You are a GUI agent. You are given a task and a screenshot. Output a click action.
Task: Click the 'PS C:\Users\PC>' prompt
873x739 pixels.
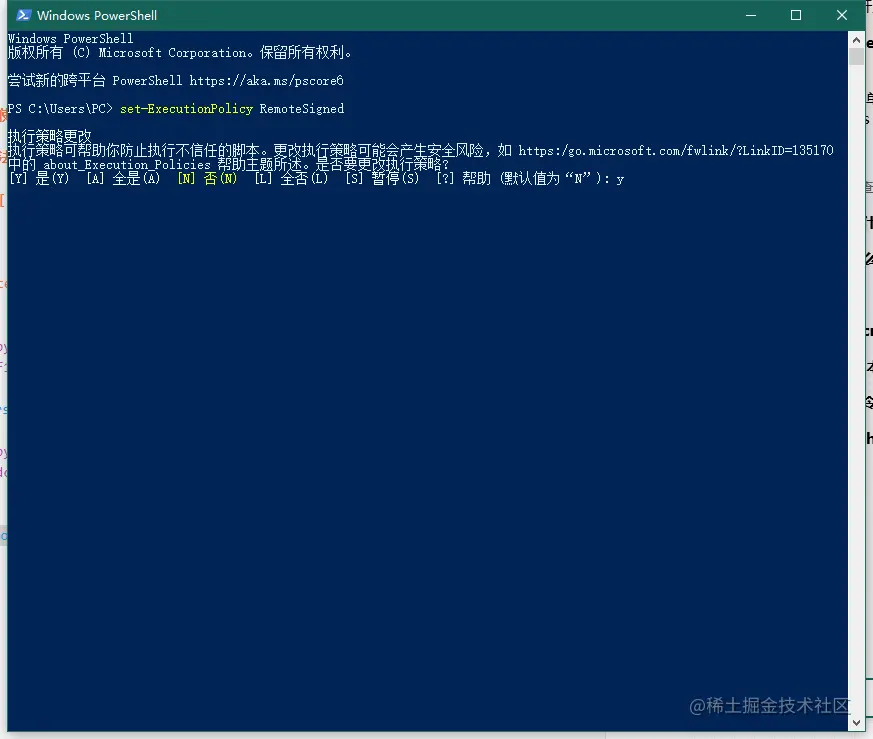(x=60, y=109)
